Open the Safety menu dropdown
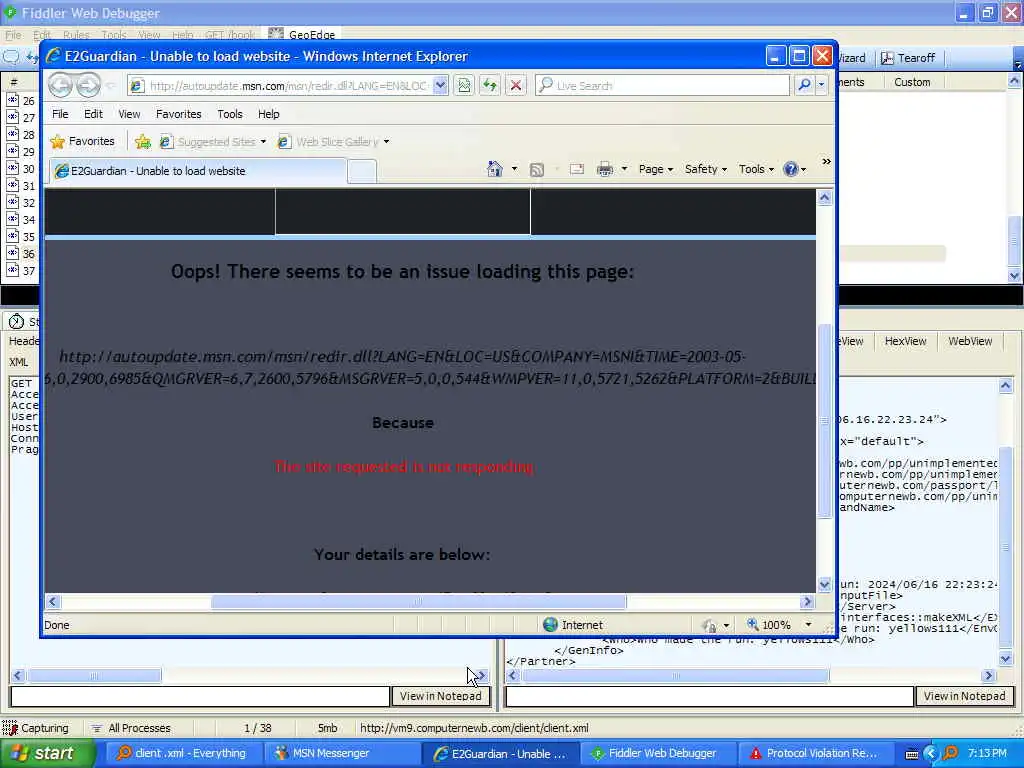The image size is (1024, 768). (x=705, y=169)
